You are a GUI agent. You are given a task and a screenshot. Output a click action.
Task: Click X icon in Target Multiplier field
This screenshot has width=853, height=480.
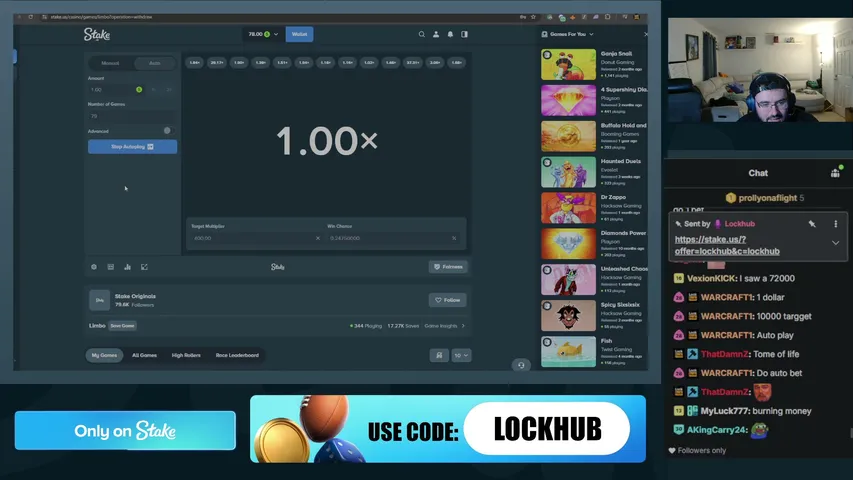(x=318, y=238)
